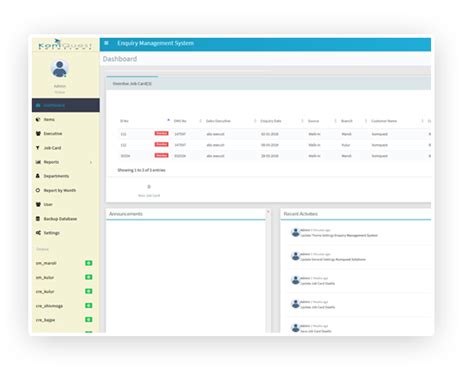Image resolution: width=474 pixels, height=367 pixels.
Task: Sort table by Customer Name column
Action: [x=397, y=121]
